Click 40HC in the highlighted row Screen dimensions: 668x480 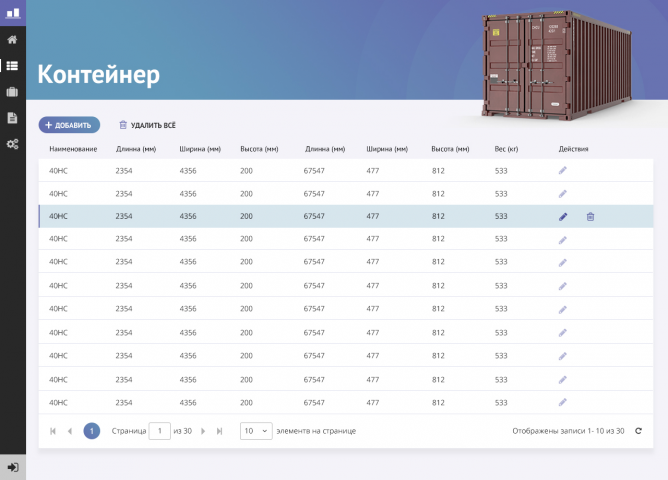[x=58, y=216]
